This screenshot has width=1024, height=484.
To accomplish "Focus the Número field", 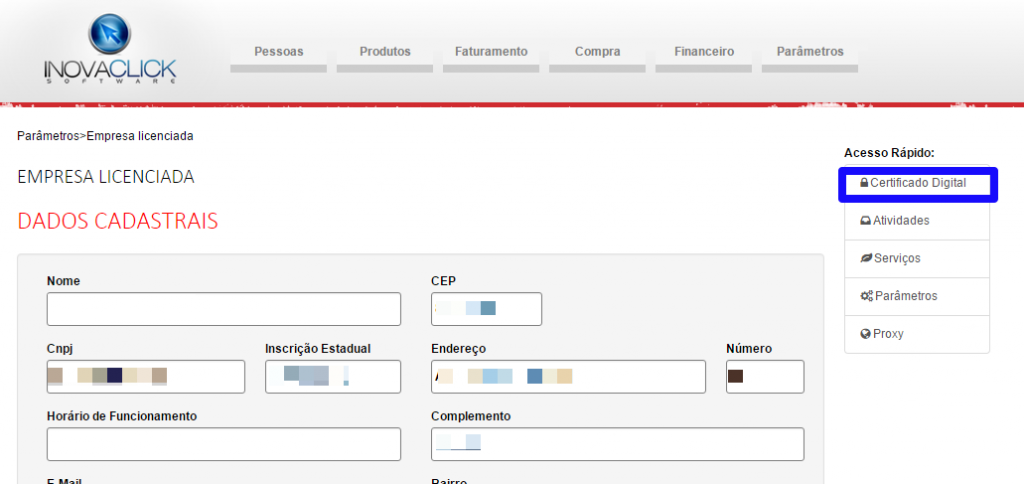I will pyautogui.click(x=765, y=377).
